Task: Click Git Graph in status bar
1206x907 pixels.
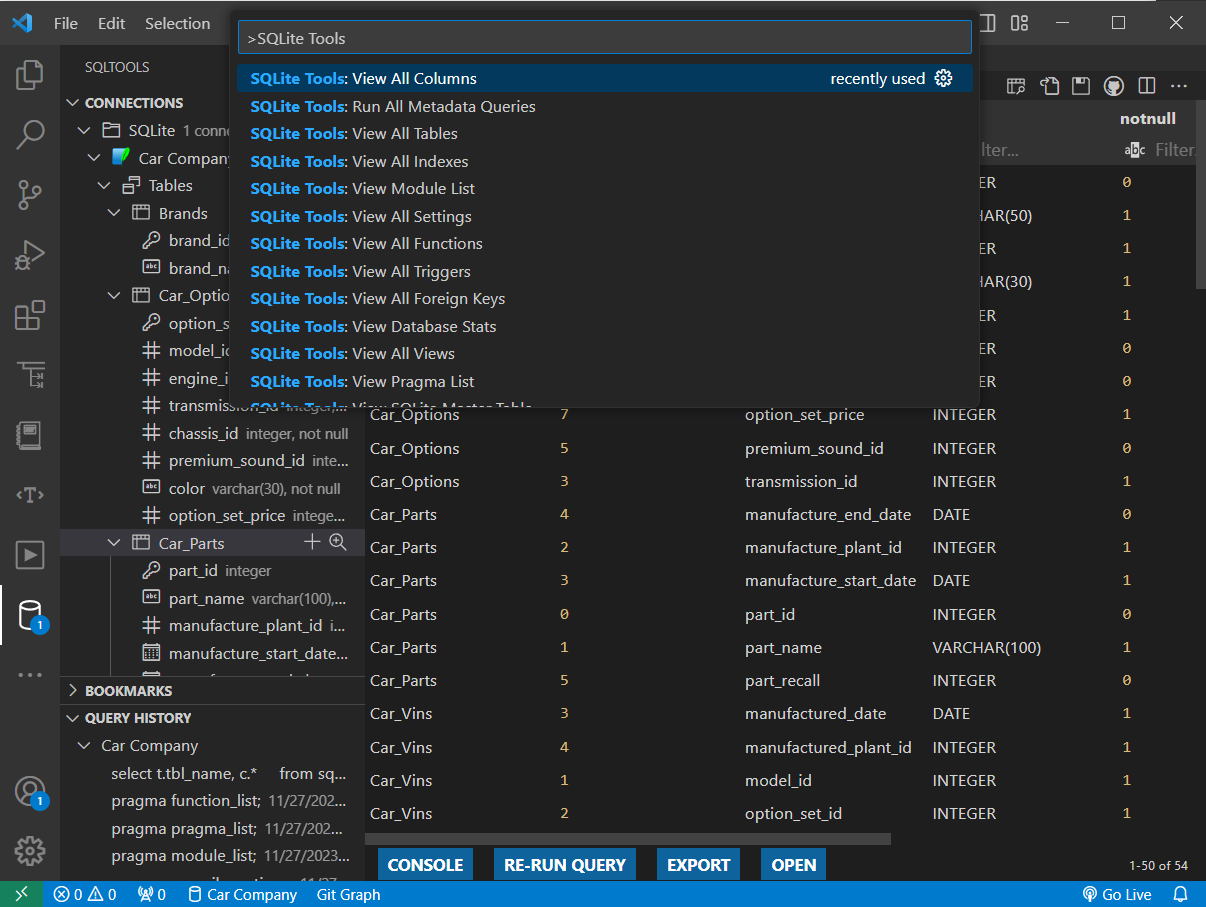Action: coord(348,894)
